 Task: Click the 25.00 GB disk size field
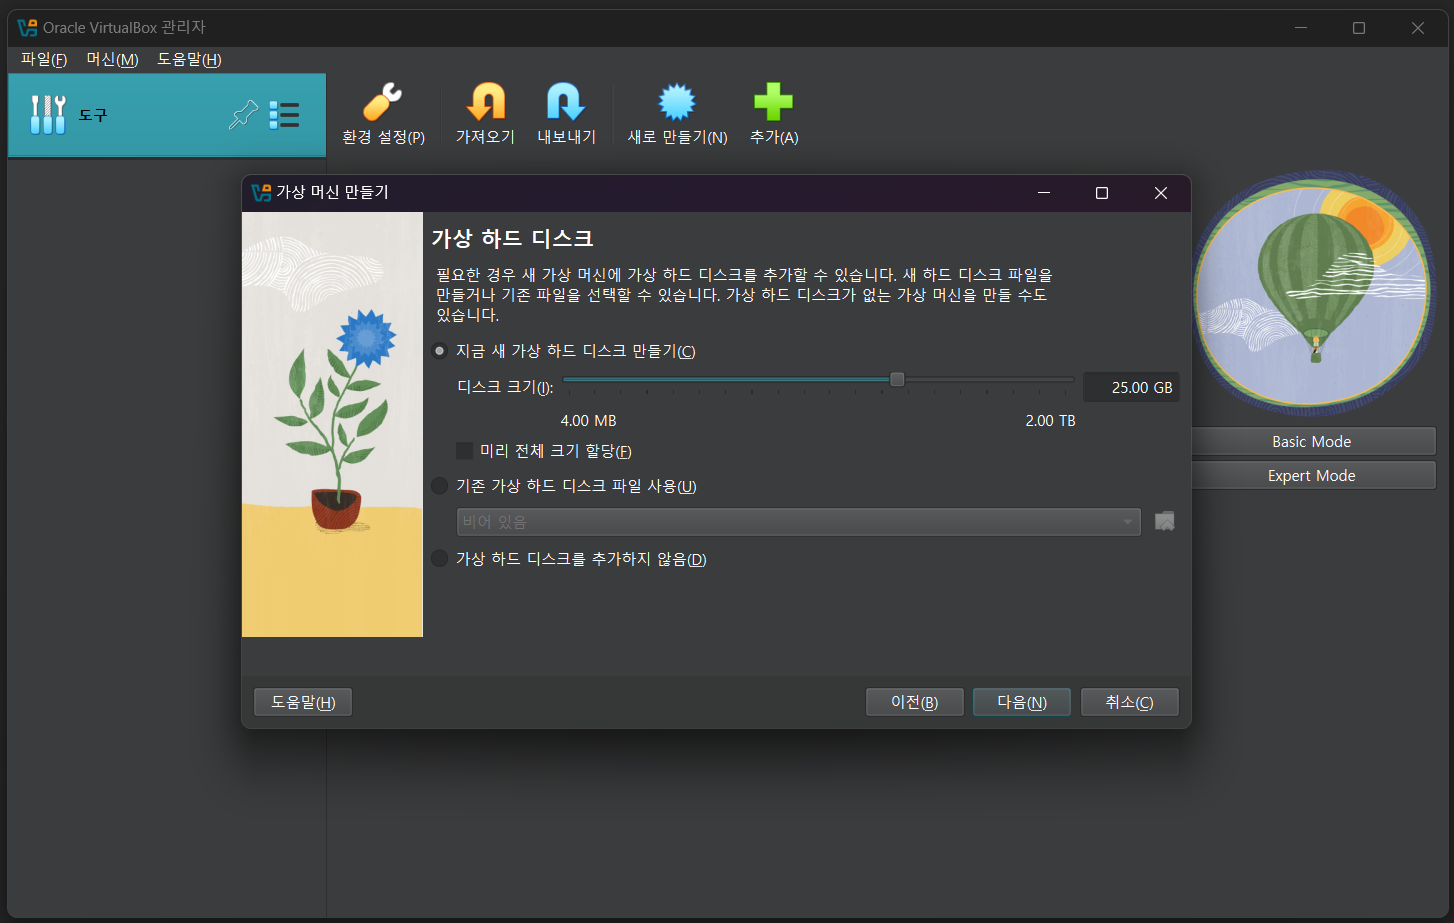(x=1131, y=388)
